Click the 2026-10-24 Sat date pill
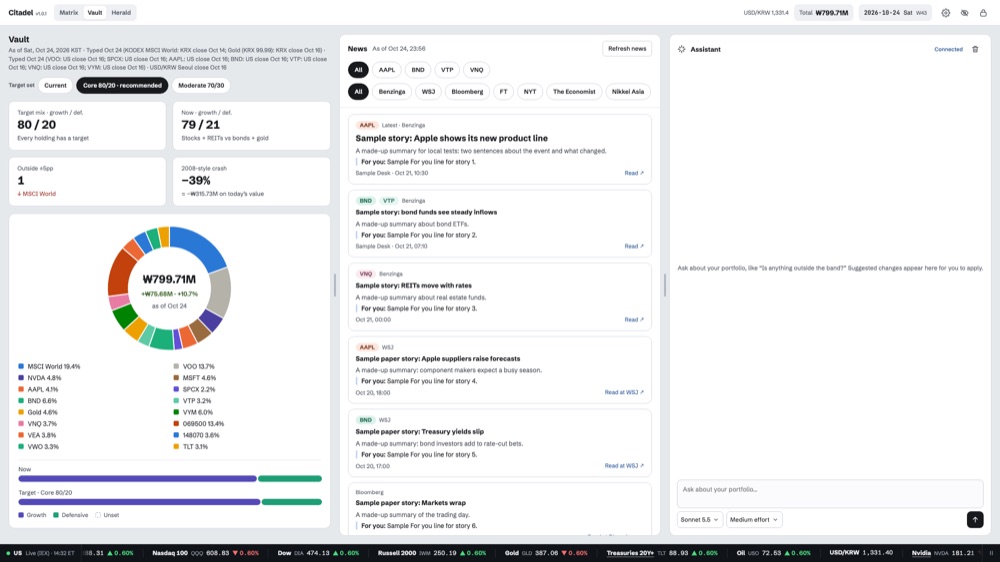The image size is (1000, 562). point(895,13)
